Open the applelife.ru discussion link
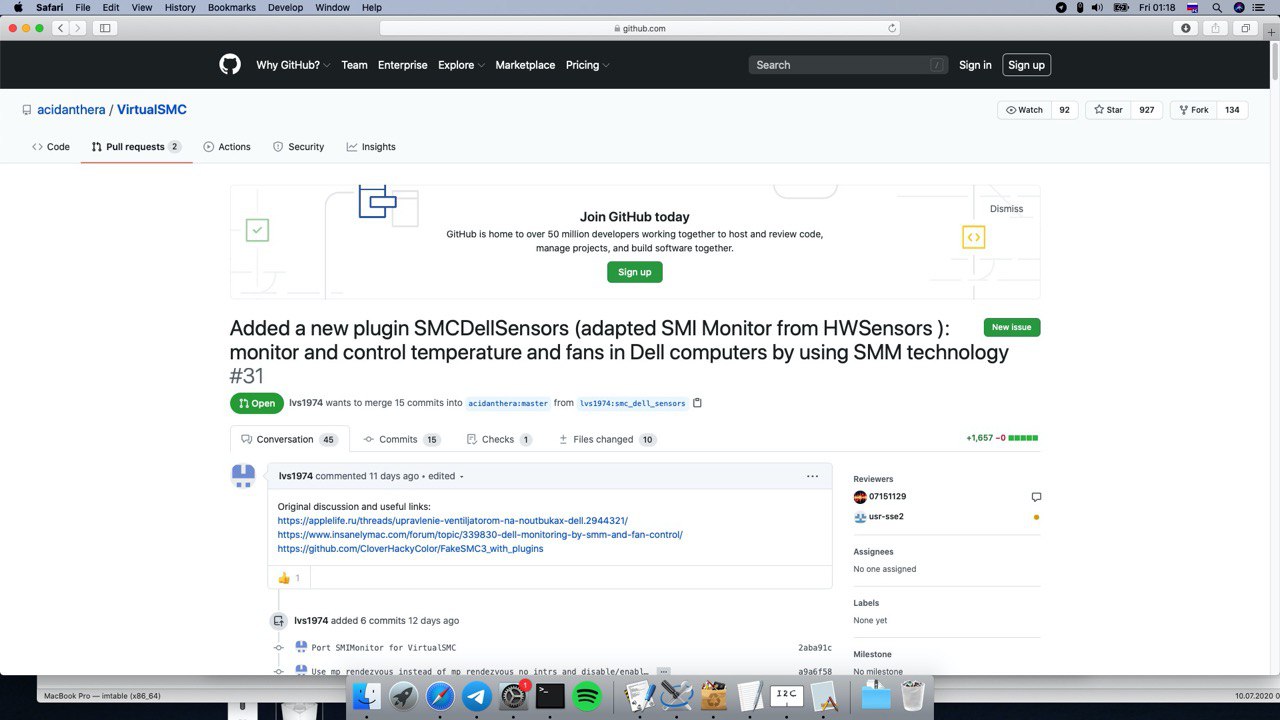The width and height of the screenshot is (1280, 720). [453, 521]
